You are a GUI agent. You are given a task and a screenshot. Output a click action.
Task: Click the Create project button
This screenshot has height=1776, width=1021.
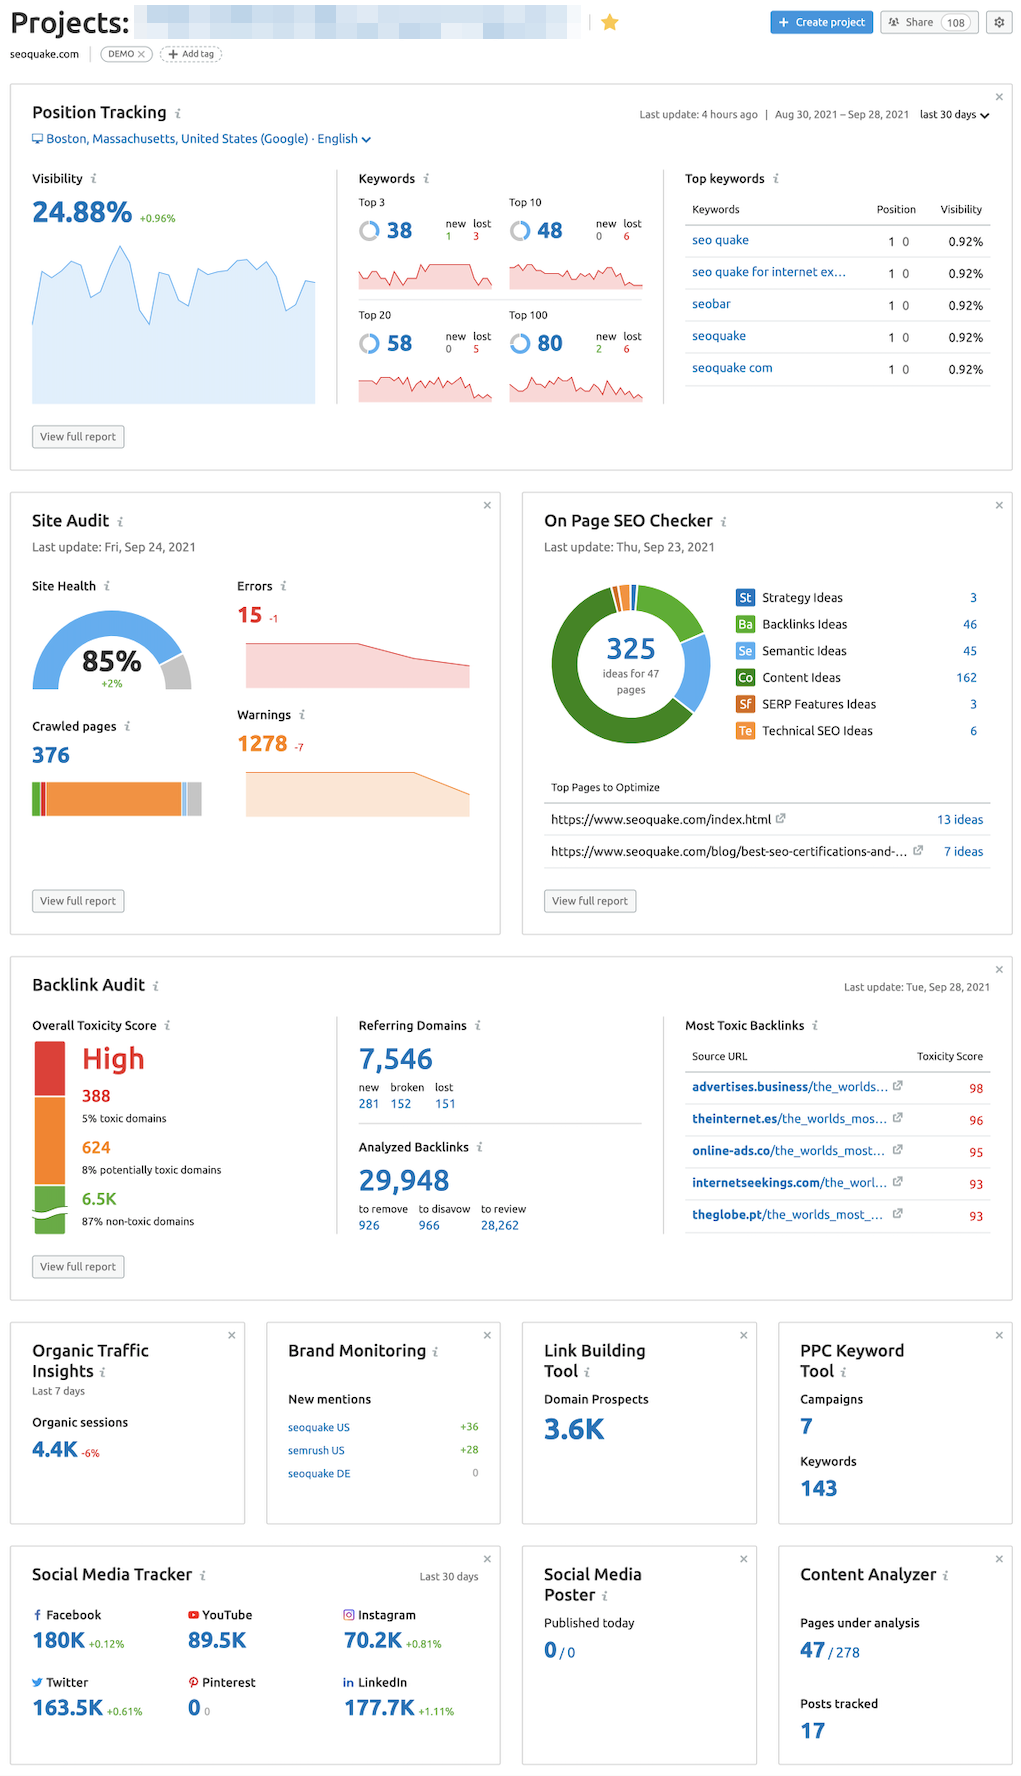coord(822,22)
